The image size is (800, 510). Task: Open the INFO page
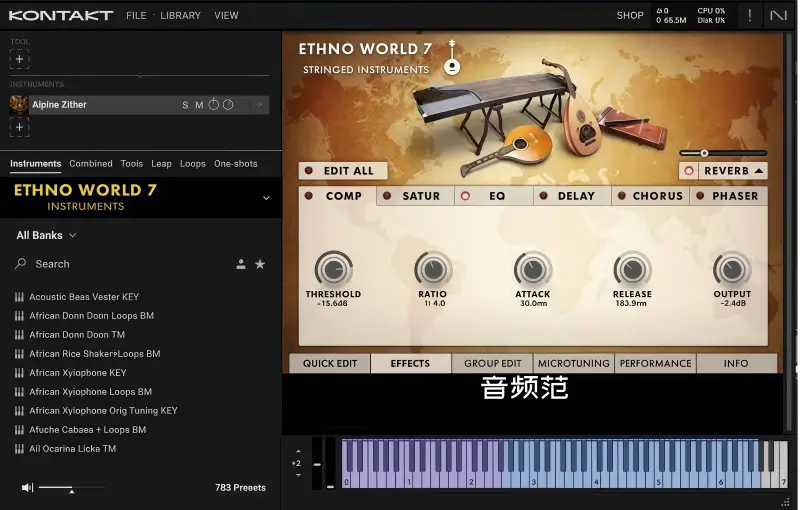[736, 364]
